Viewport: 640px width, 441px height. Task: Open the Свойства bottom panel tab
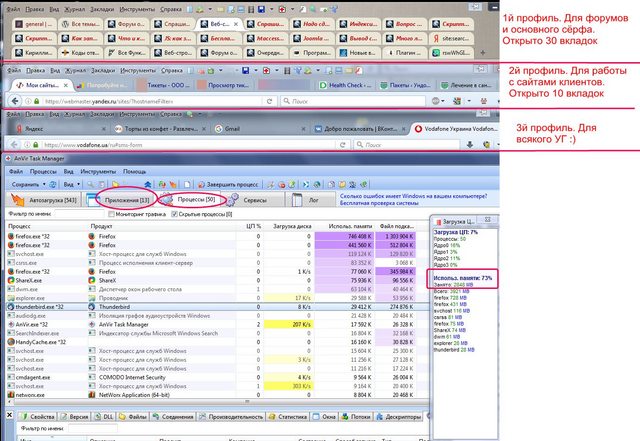[37, 415]
